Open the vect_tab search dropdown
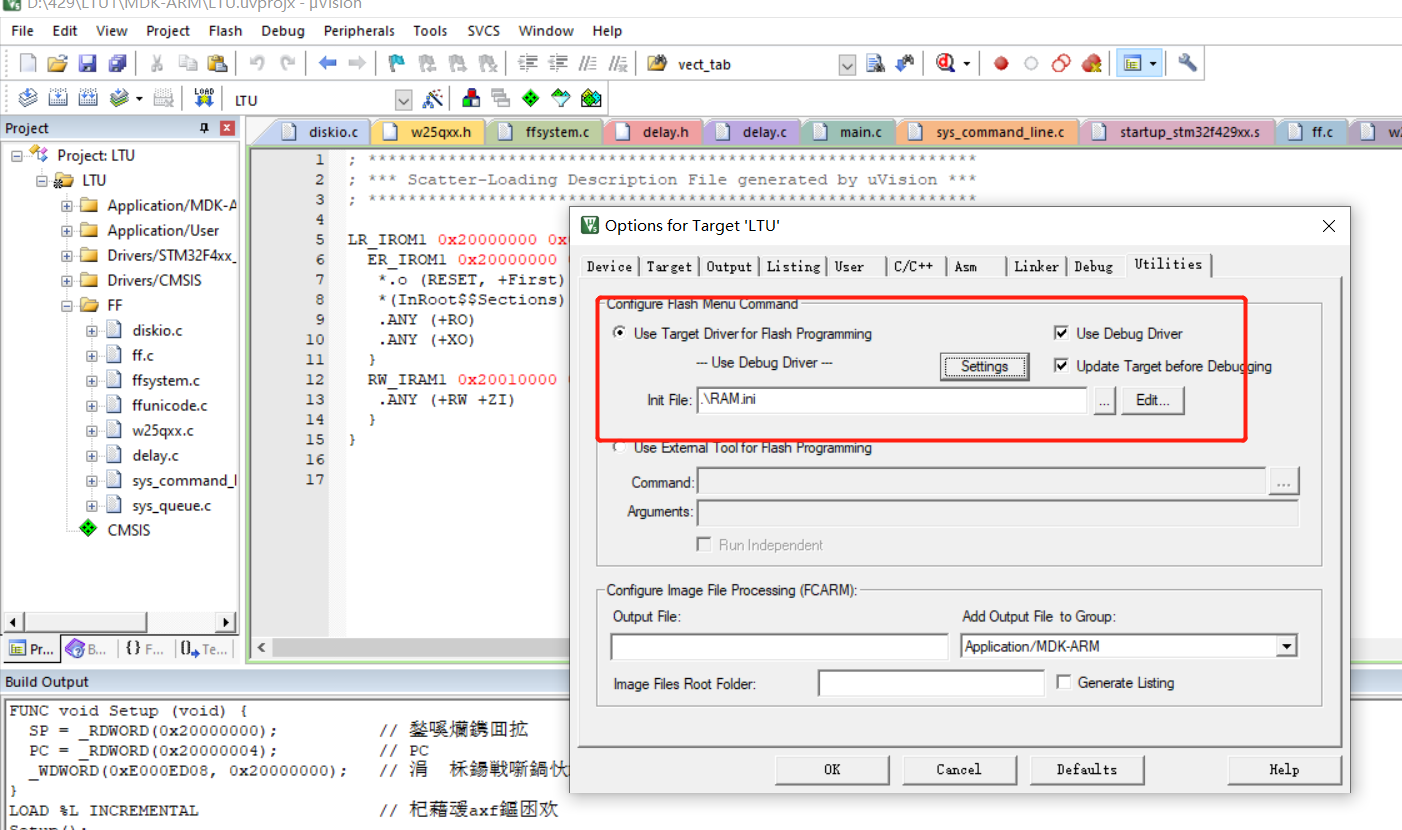Viewport: 1402px width, 830px height. coord(847,65)
